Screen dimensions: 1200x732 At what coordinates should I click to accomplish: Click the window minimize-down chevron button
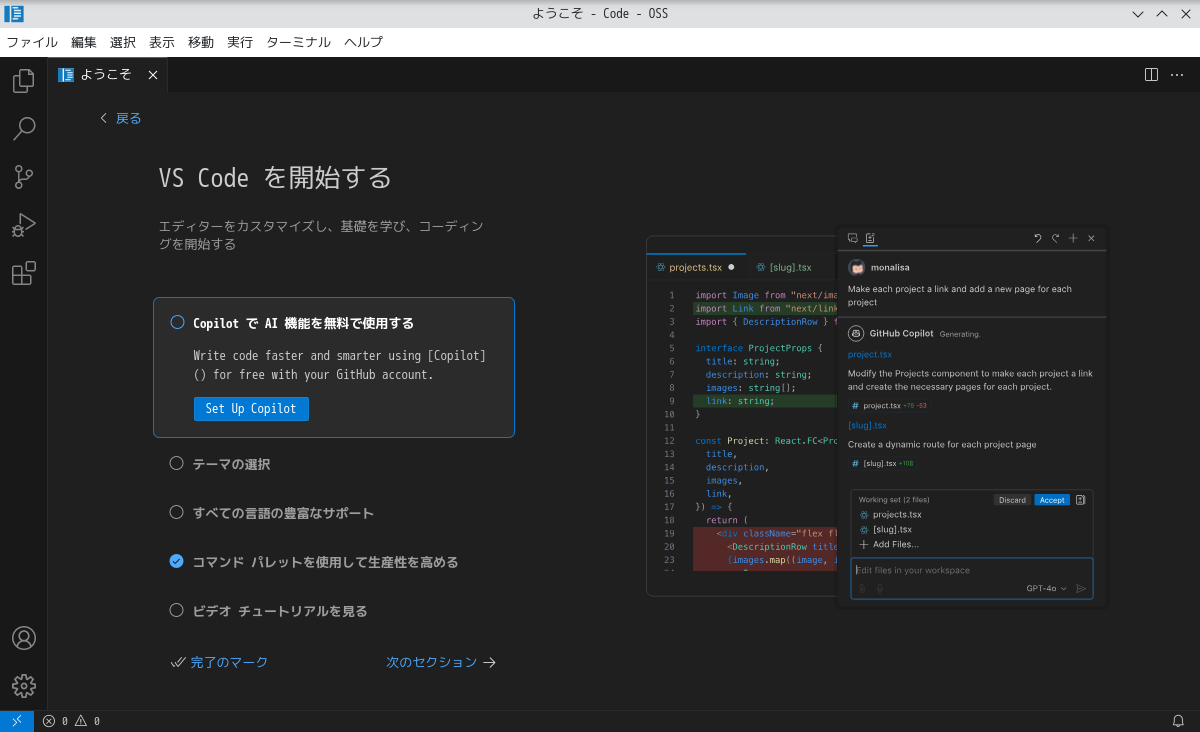tap(1138, 14)
